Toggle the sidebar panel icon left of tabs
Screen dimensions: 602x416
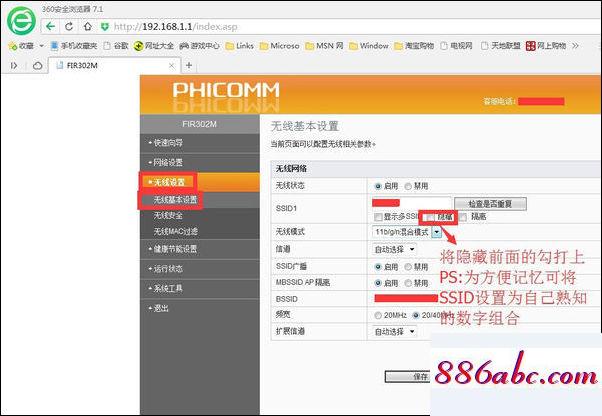[14, 66]
